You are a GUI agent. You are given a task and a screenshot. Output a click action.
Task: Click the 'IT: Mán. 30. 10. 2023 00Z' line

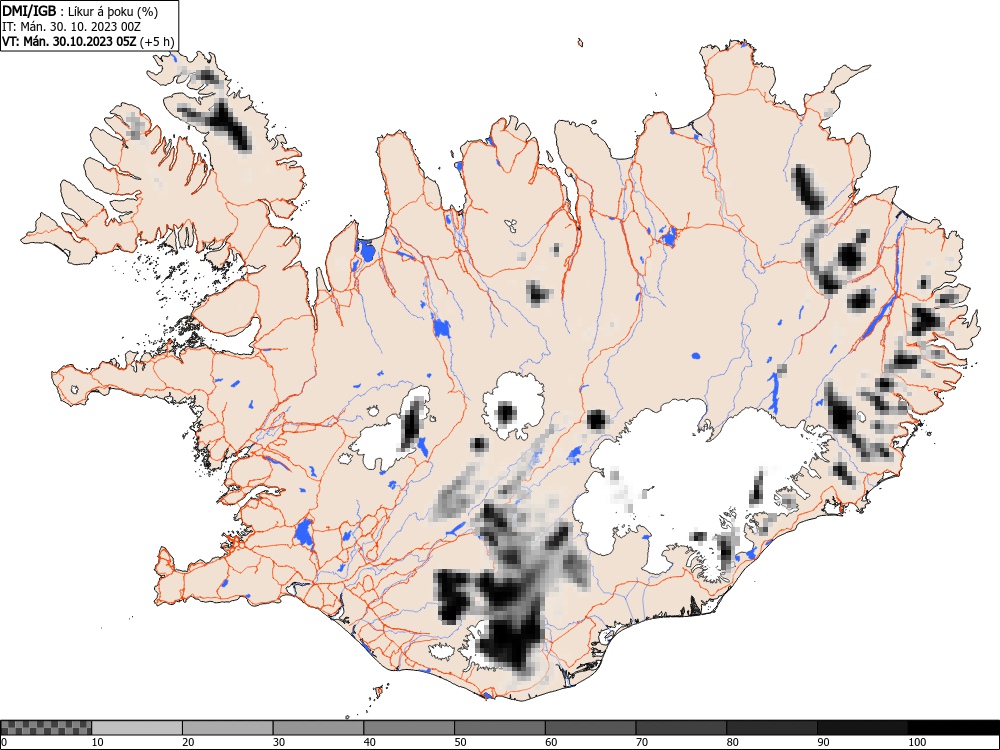tap(71, 27)
